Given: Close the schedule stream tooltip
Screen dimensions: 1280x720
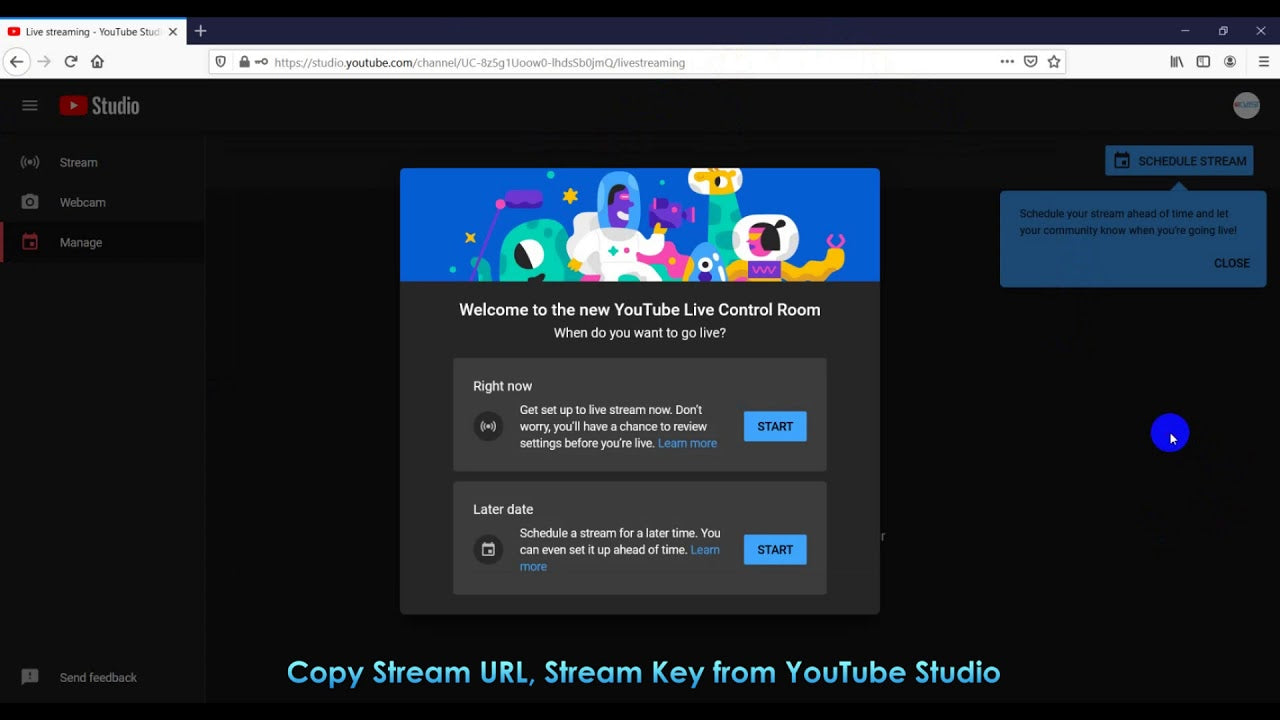Looking at the screenshot, I should pos(1231,263).
